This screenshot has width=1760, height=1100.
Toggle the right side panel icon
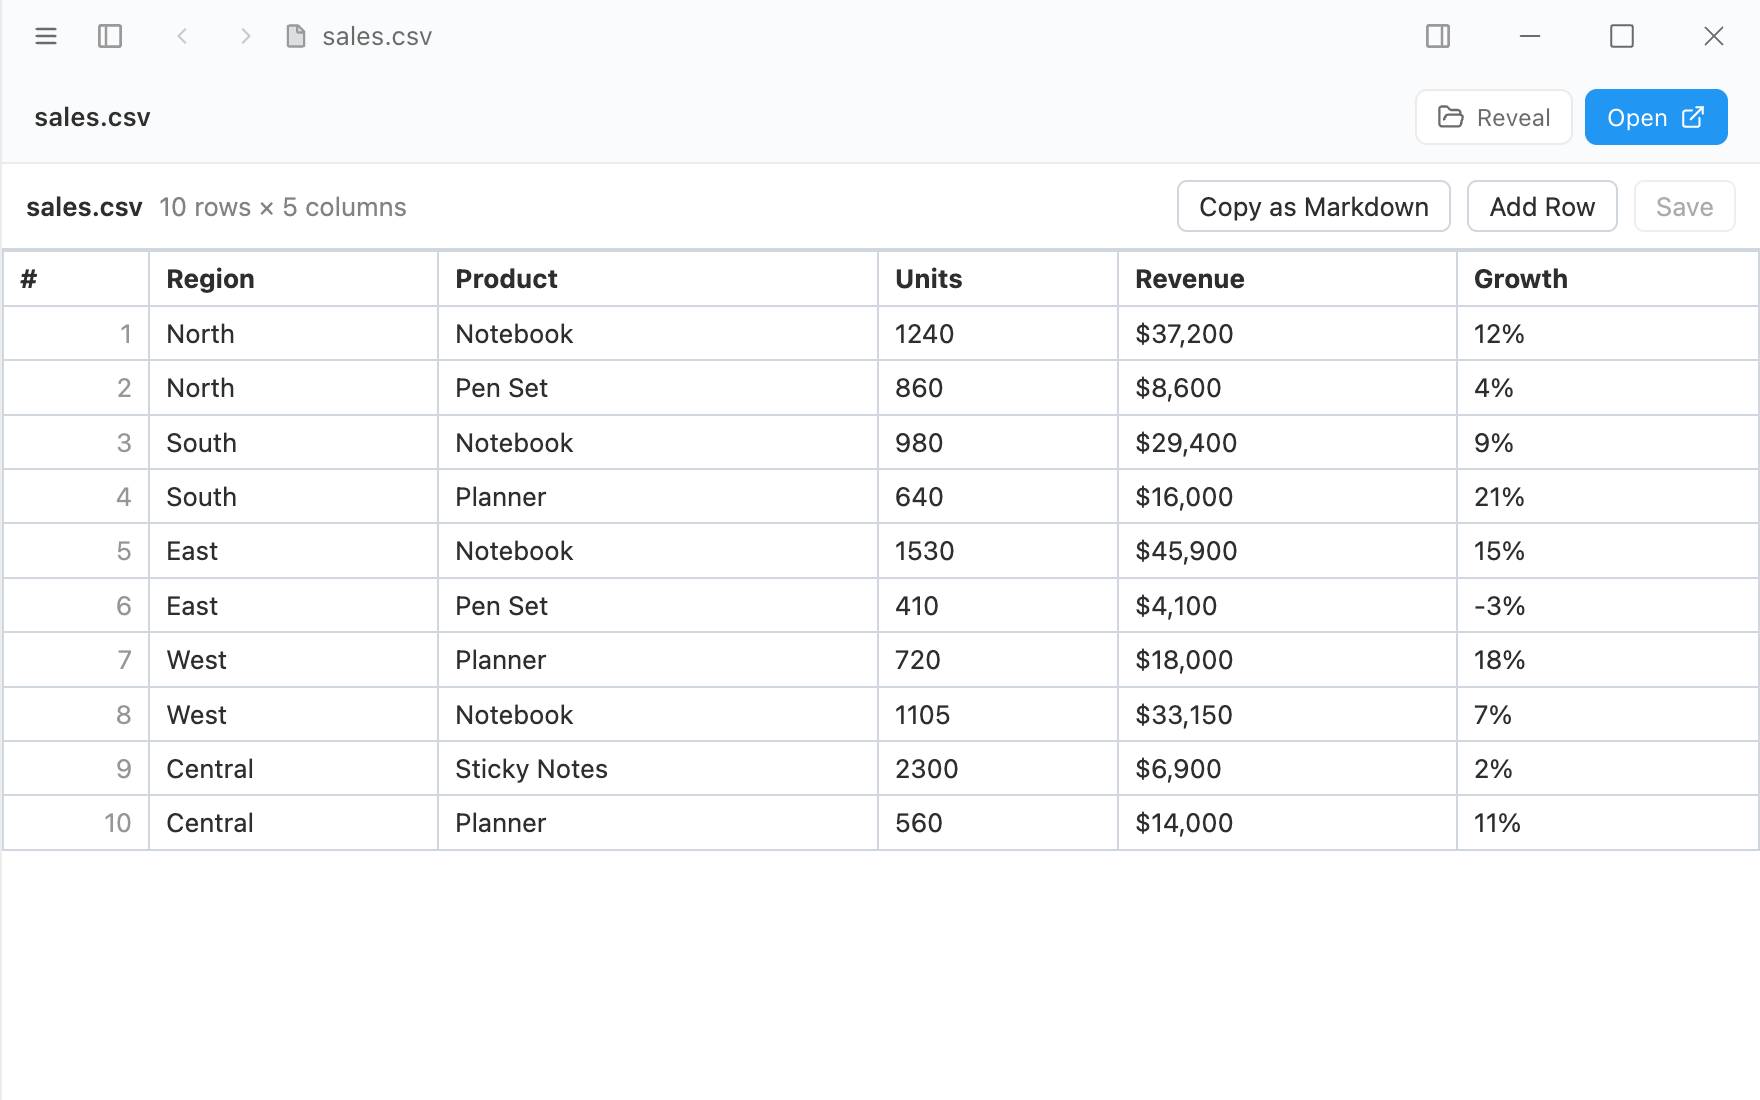point(1438,37)
